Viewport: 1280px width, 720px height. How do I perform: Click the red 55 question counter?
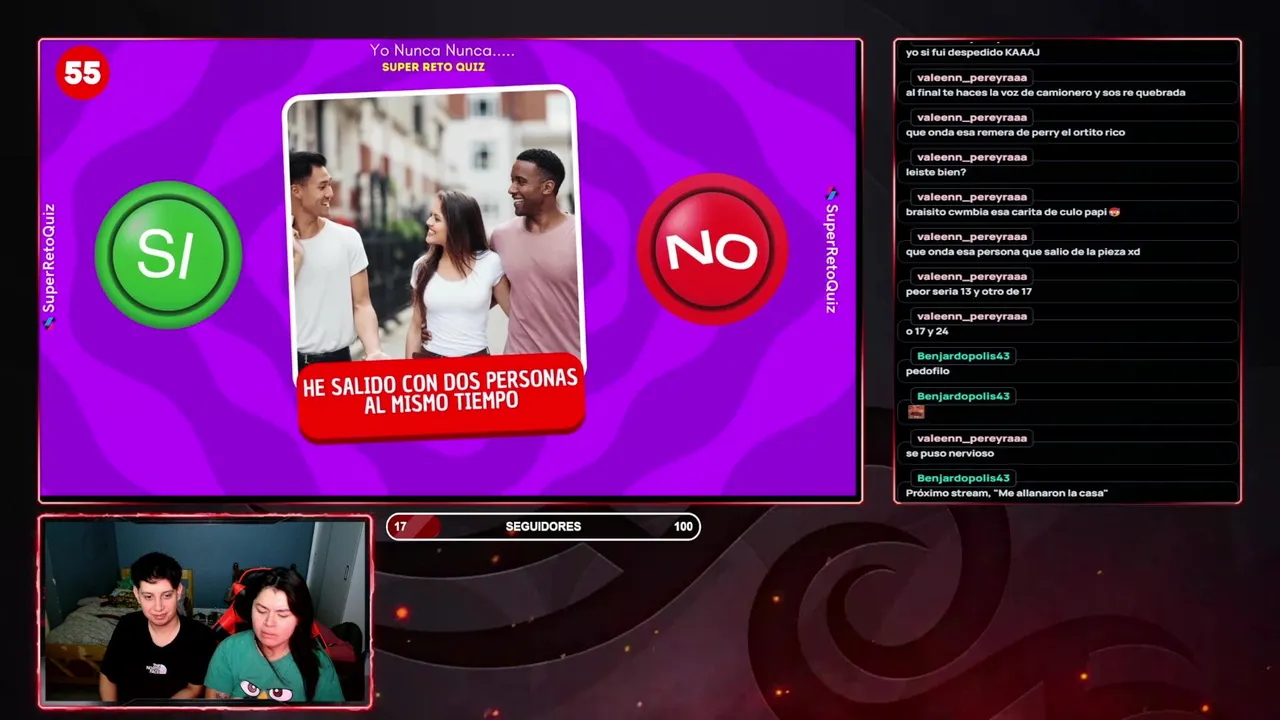82,73
